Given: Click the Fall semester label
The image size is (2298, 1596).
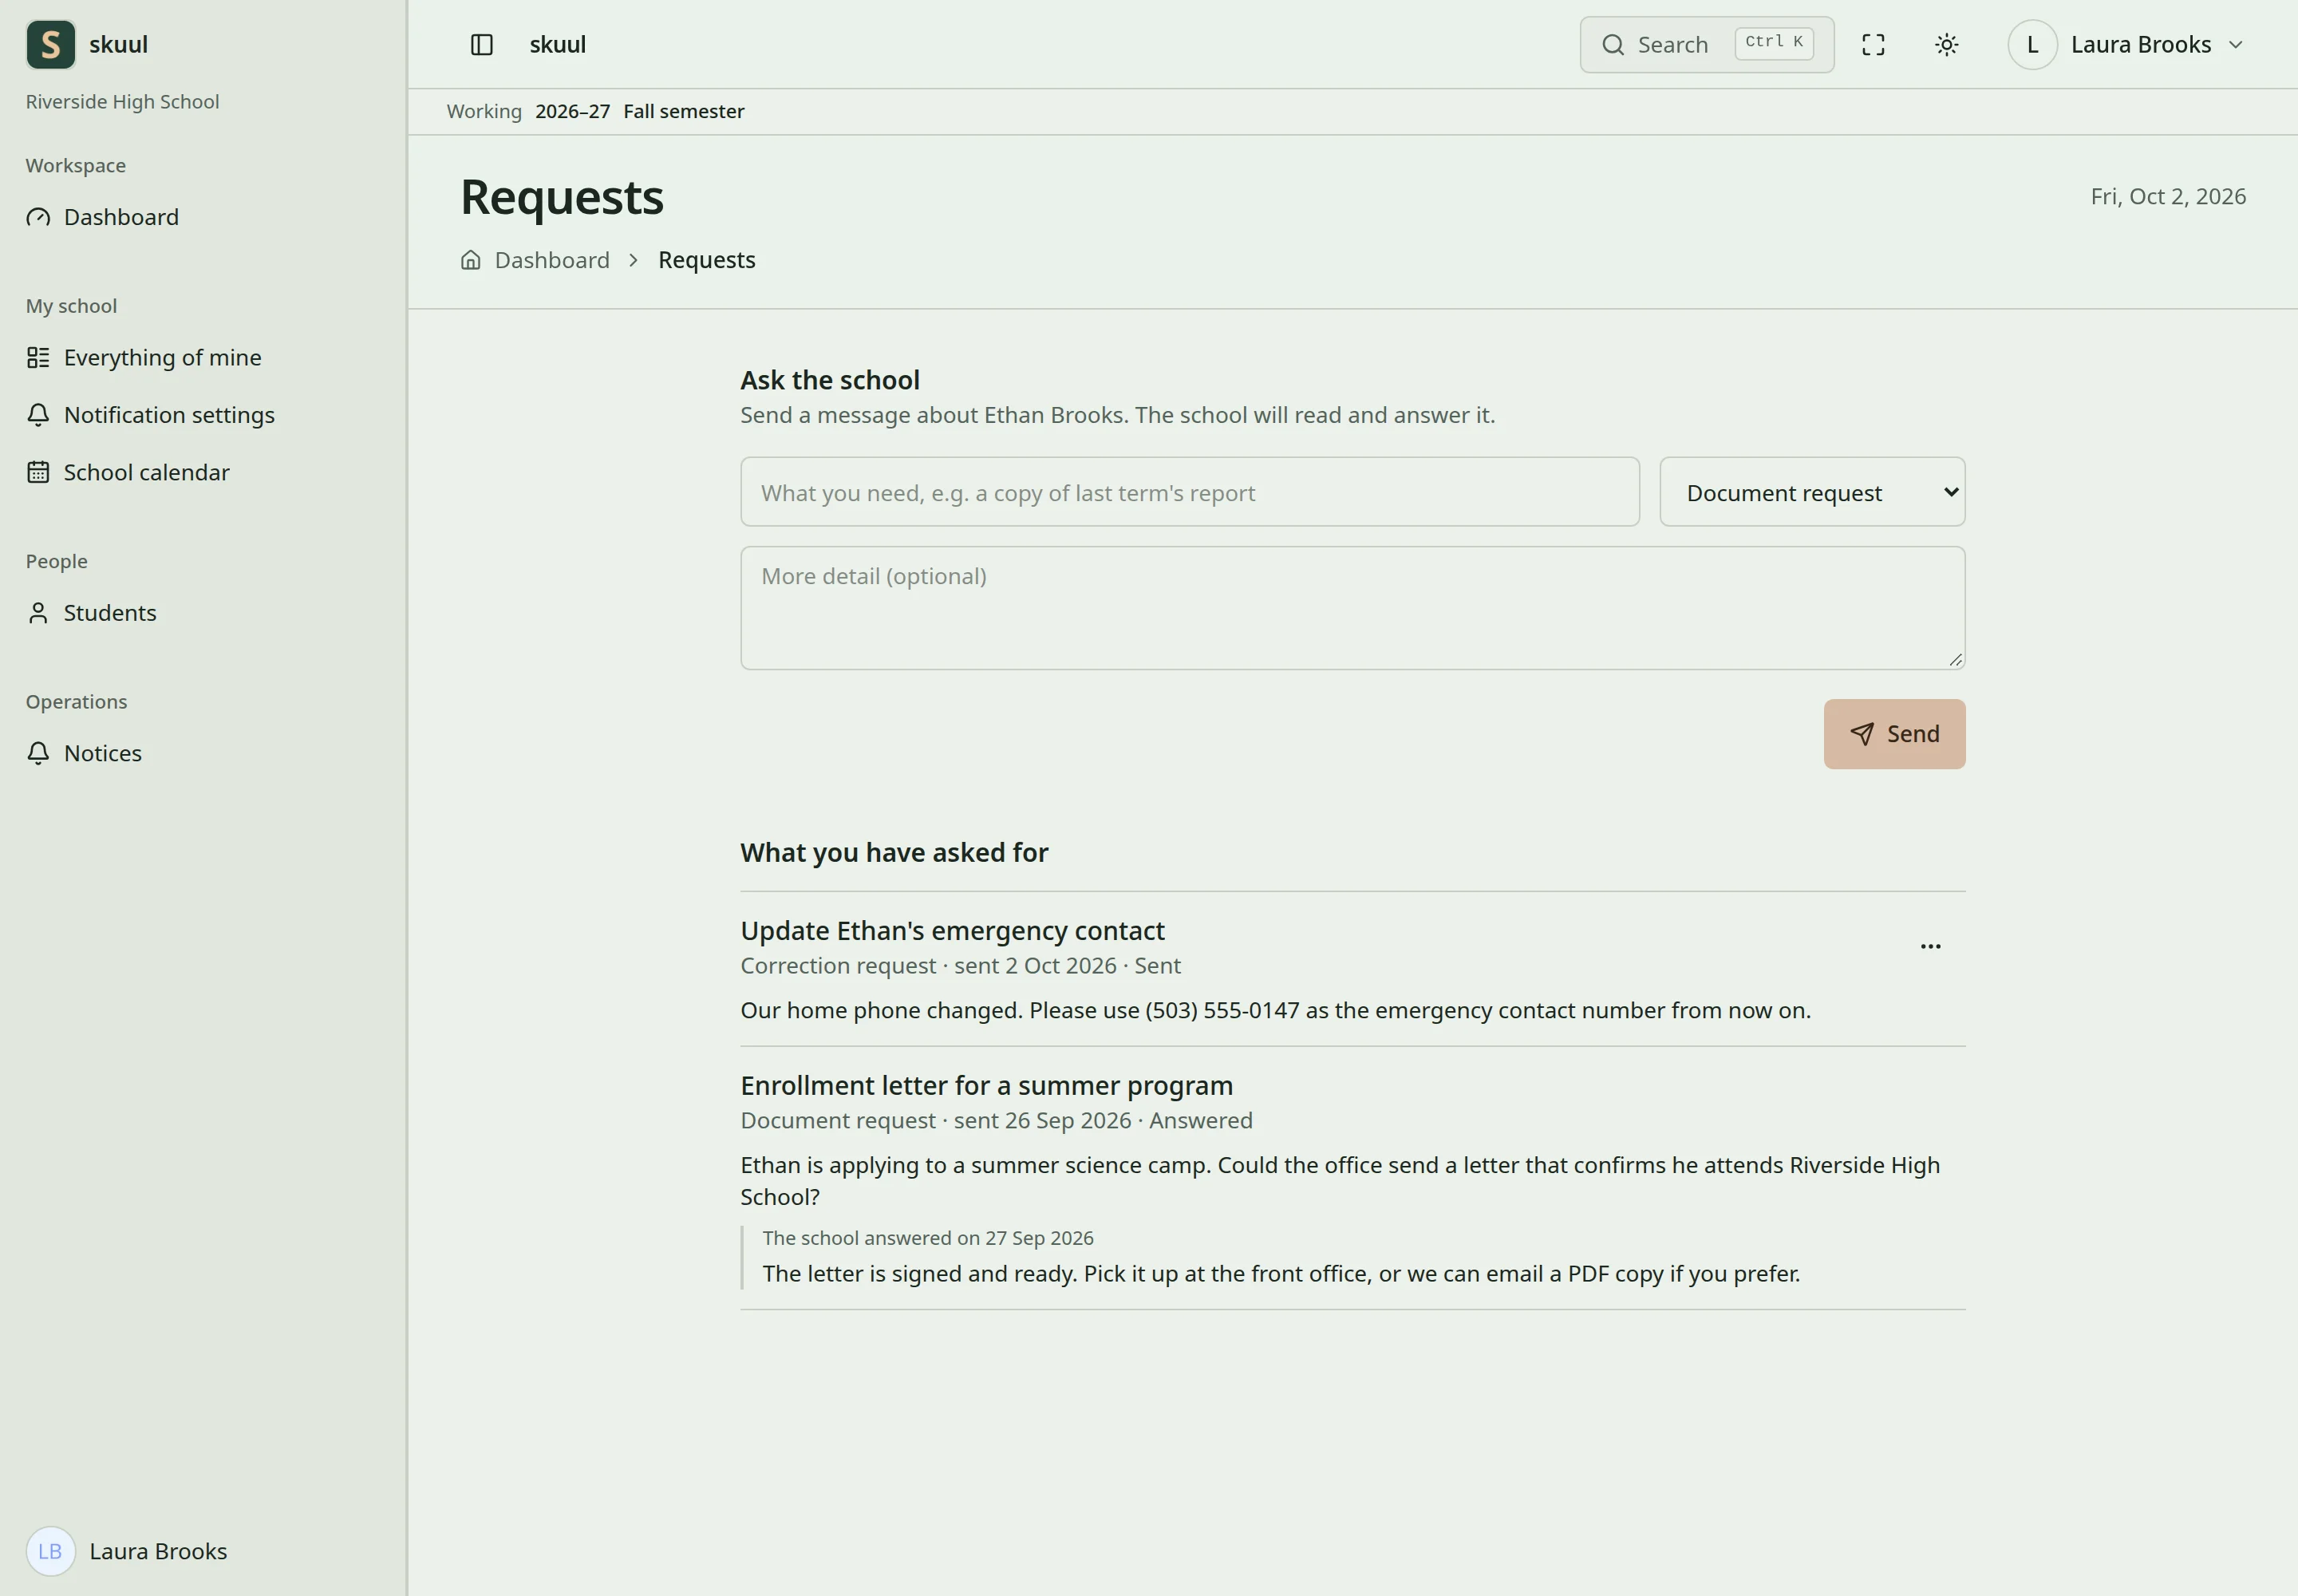Looking at the screenshot, I should click(684, 112).
